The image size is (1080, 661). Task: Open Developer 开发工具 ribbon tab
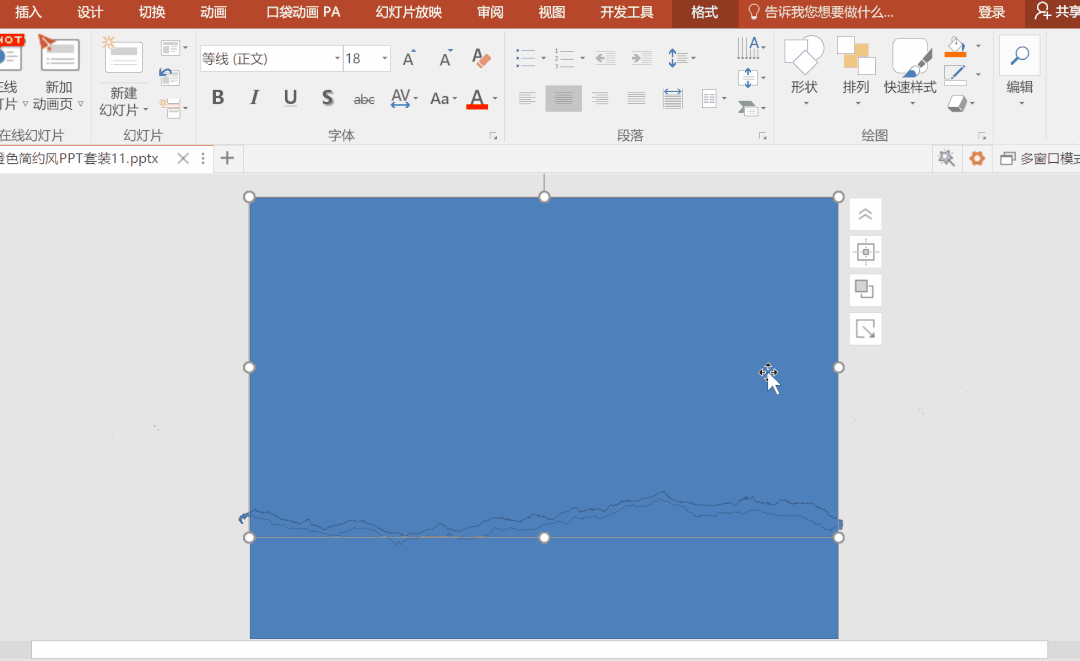627,12
